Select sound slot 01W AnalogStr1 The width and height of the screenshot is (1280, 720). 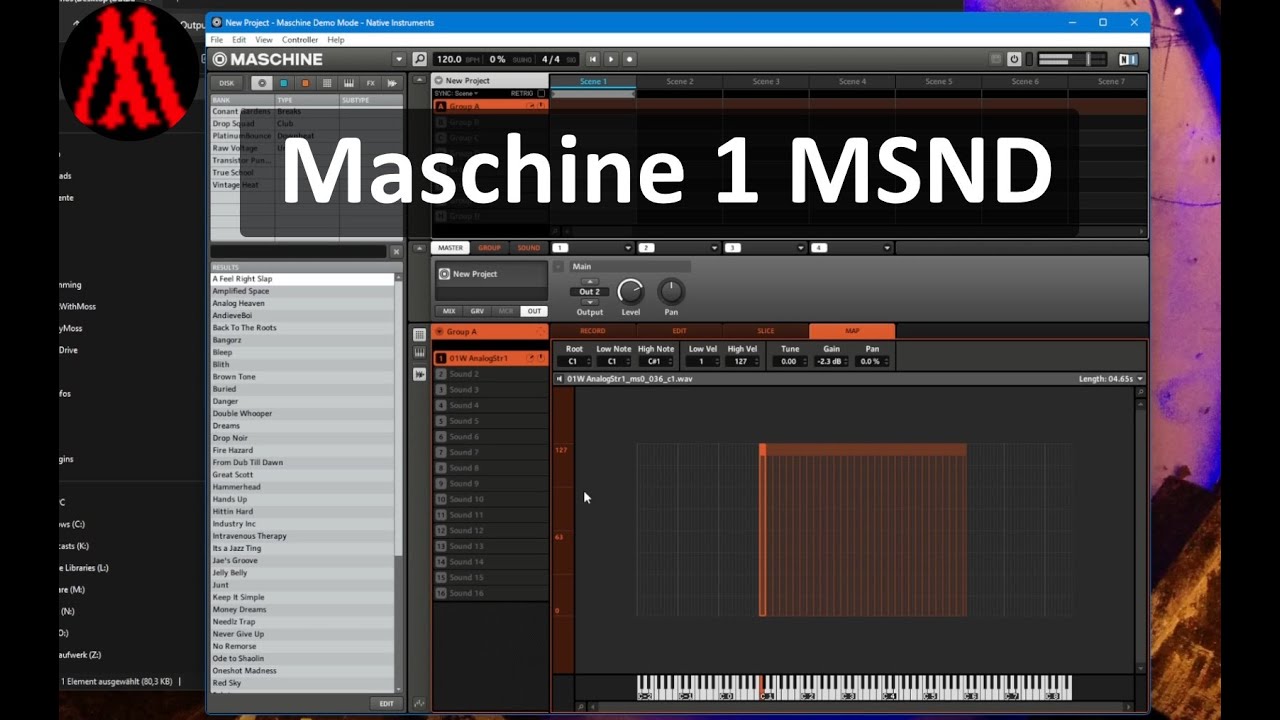[x=490, y=358]
